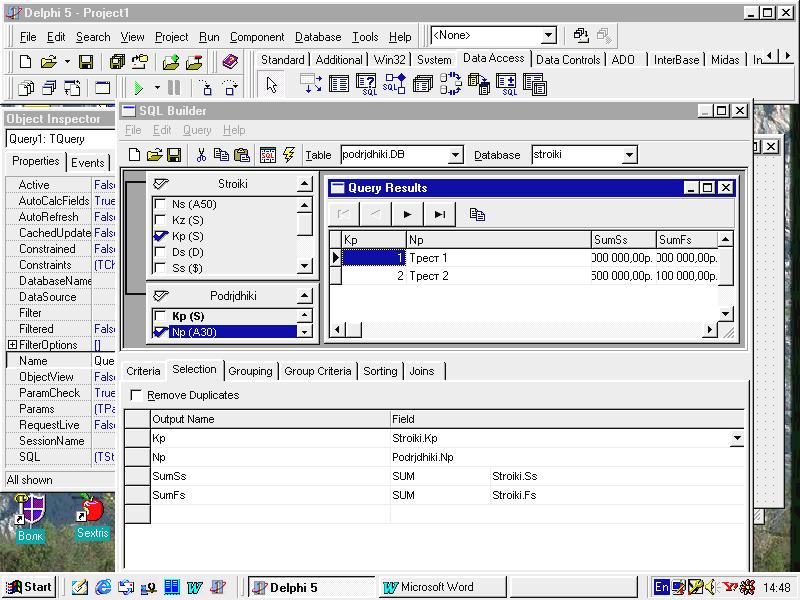Check the Kz (S) field in Stroiki
This screenshot has width=800, height=600.
[x=160, y=220]
